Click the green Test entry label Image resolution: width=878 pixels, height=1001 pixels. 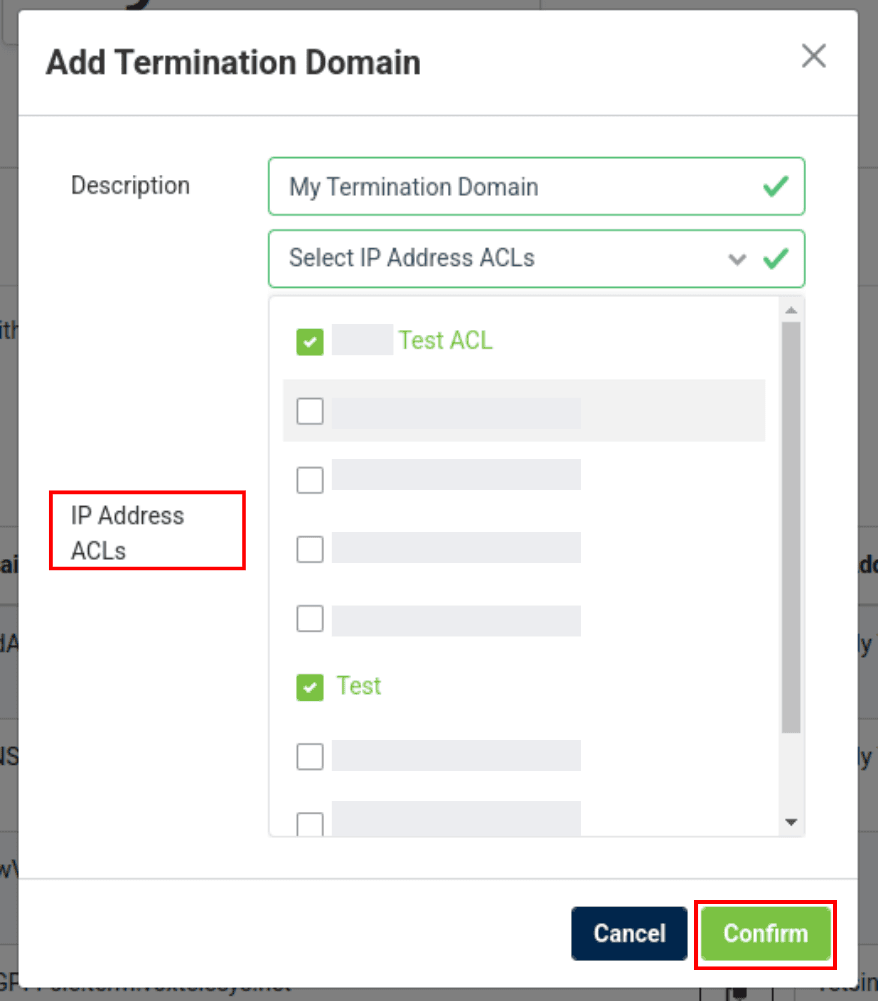[359, 686]
